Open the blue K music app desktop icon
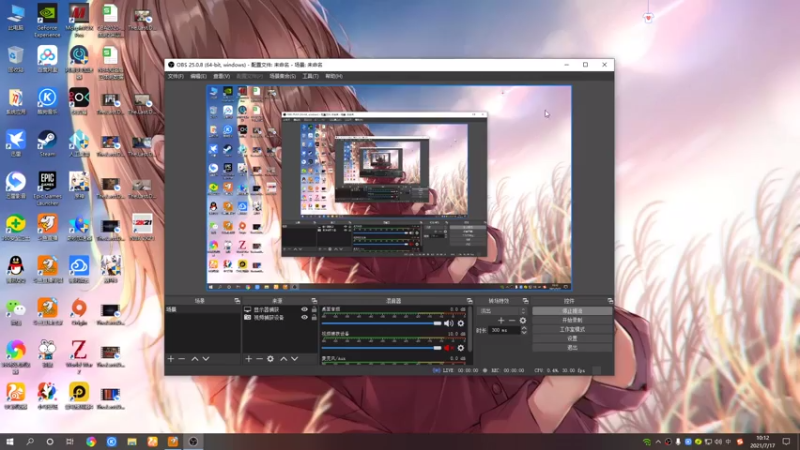 pos(47,101)
